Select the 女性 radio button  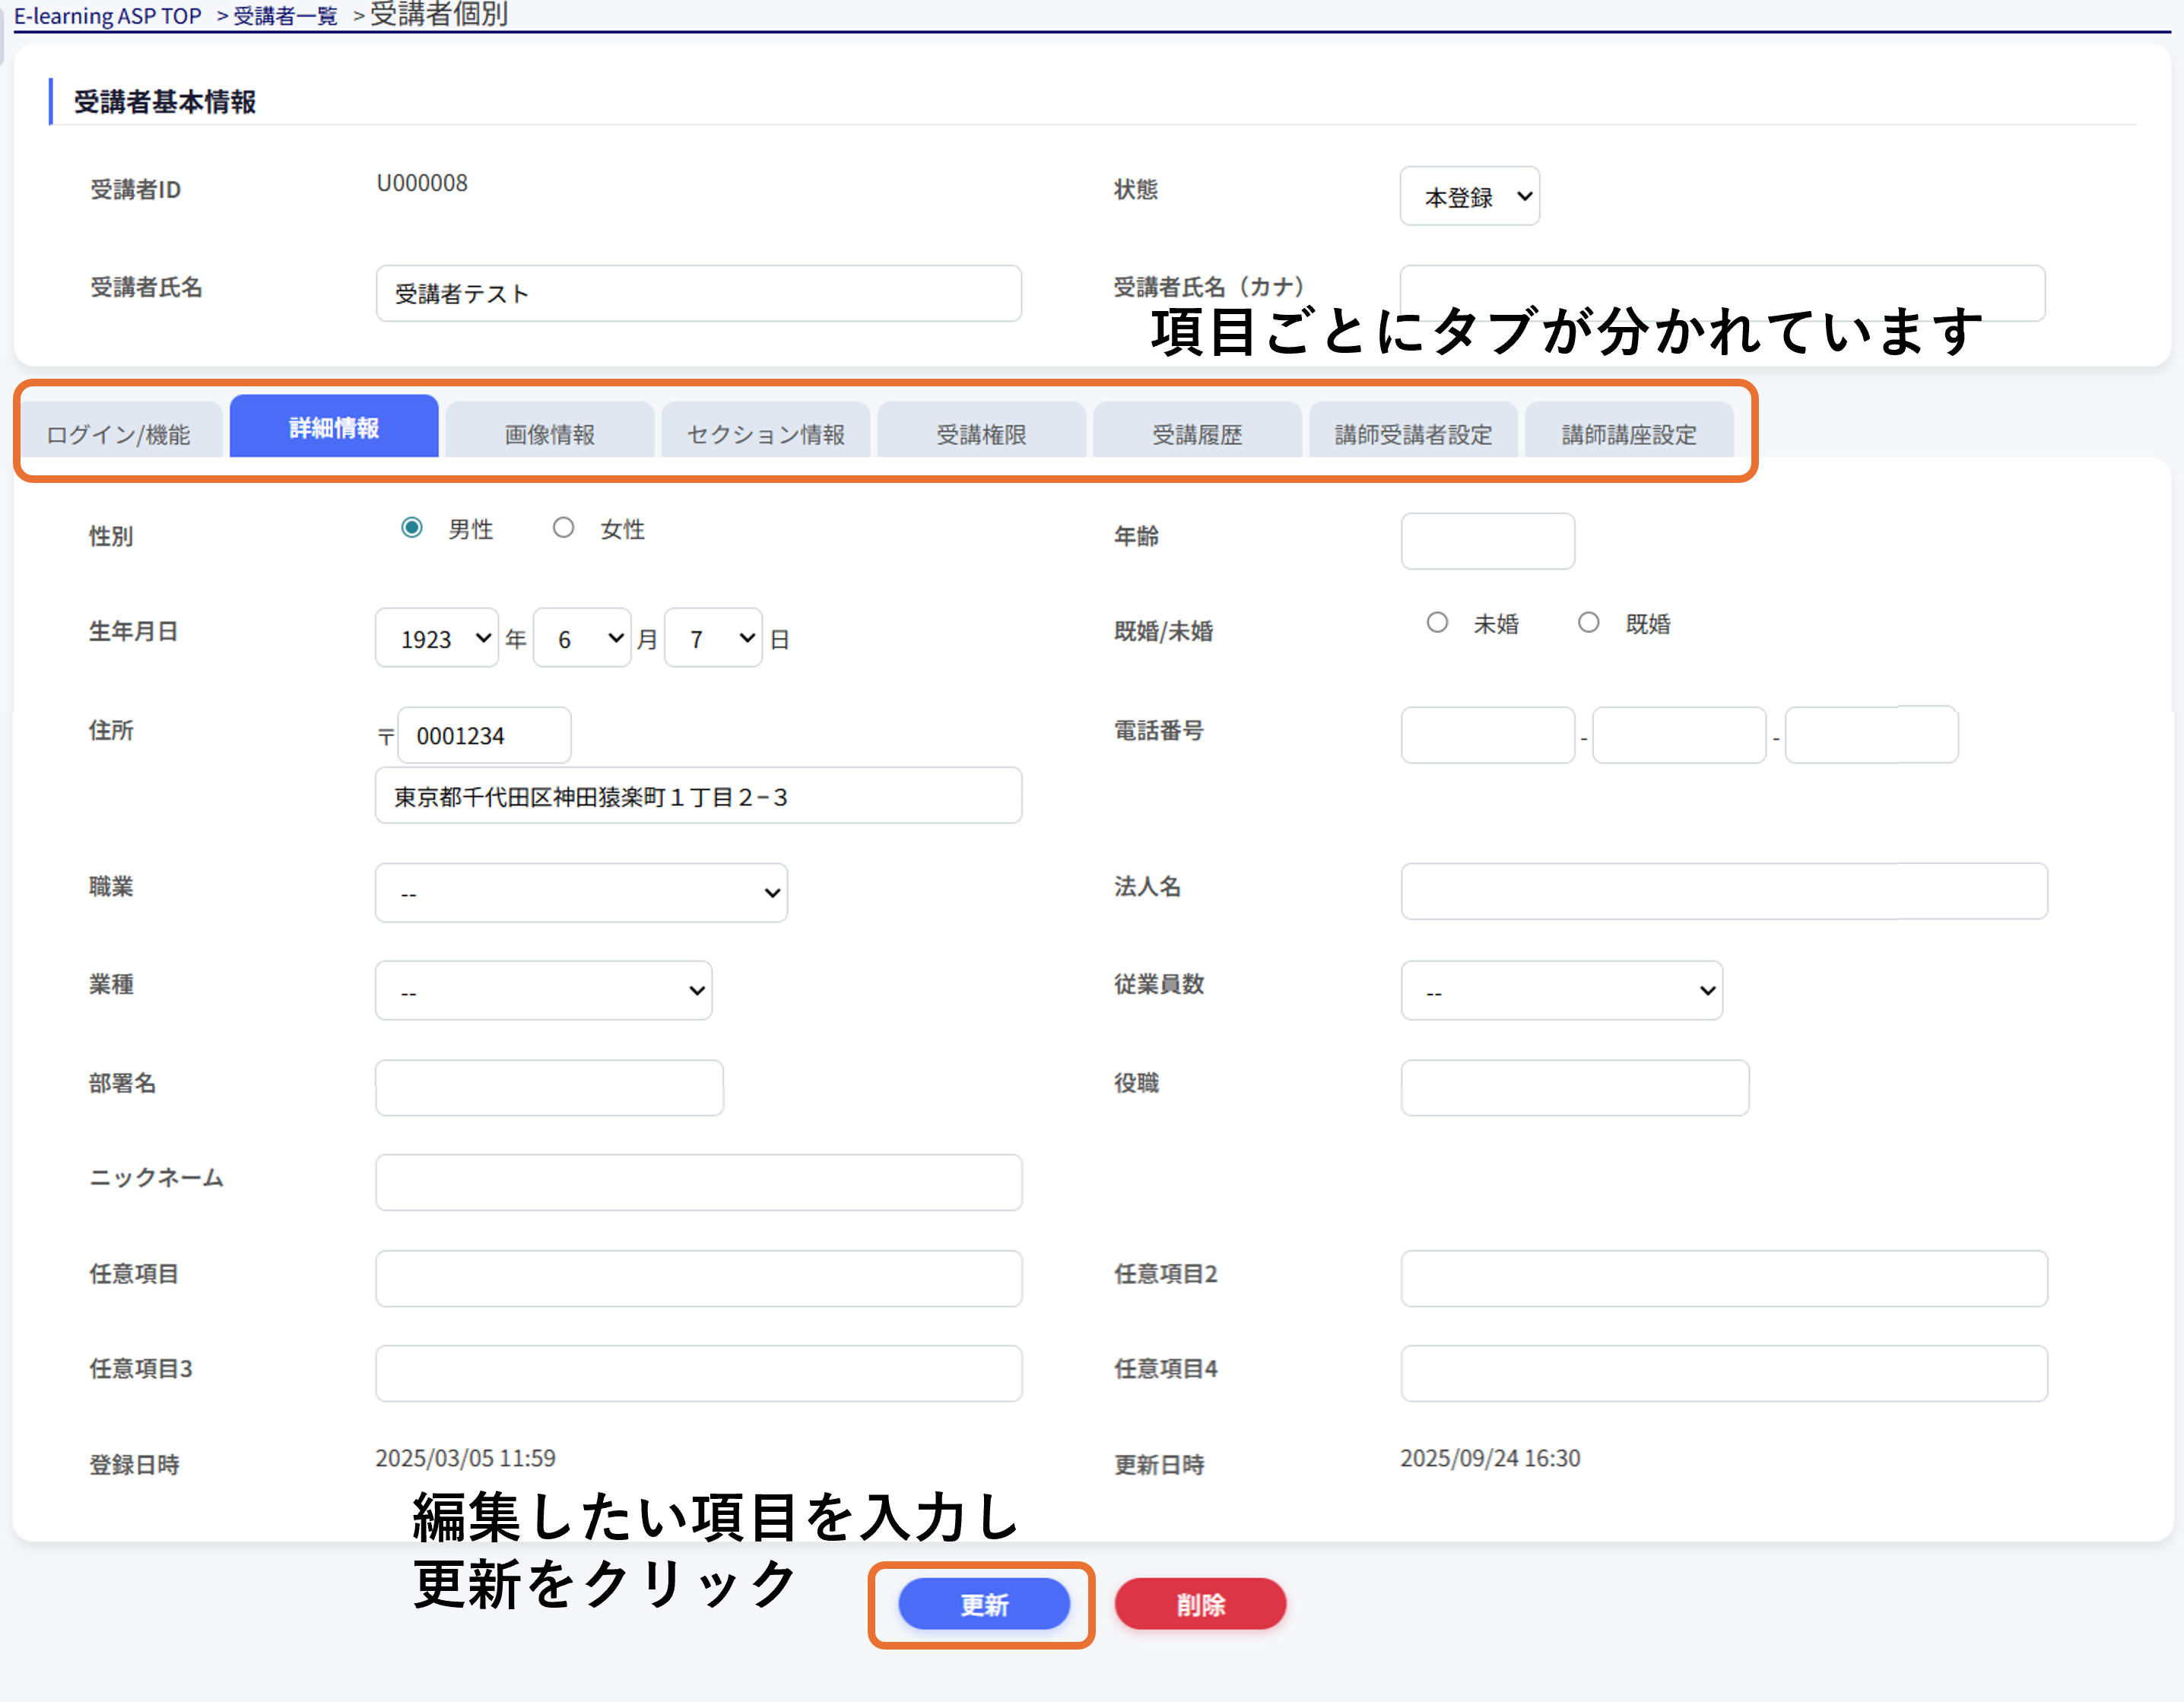tap(563, 528)
